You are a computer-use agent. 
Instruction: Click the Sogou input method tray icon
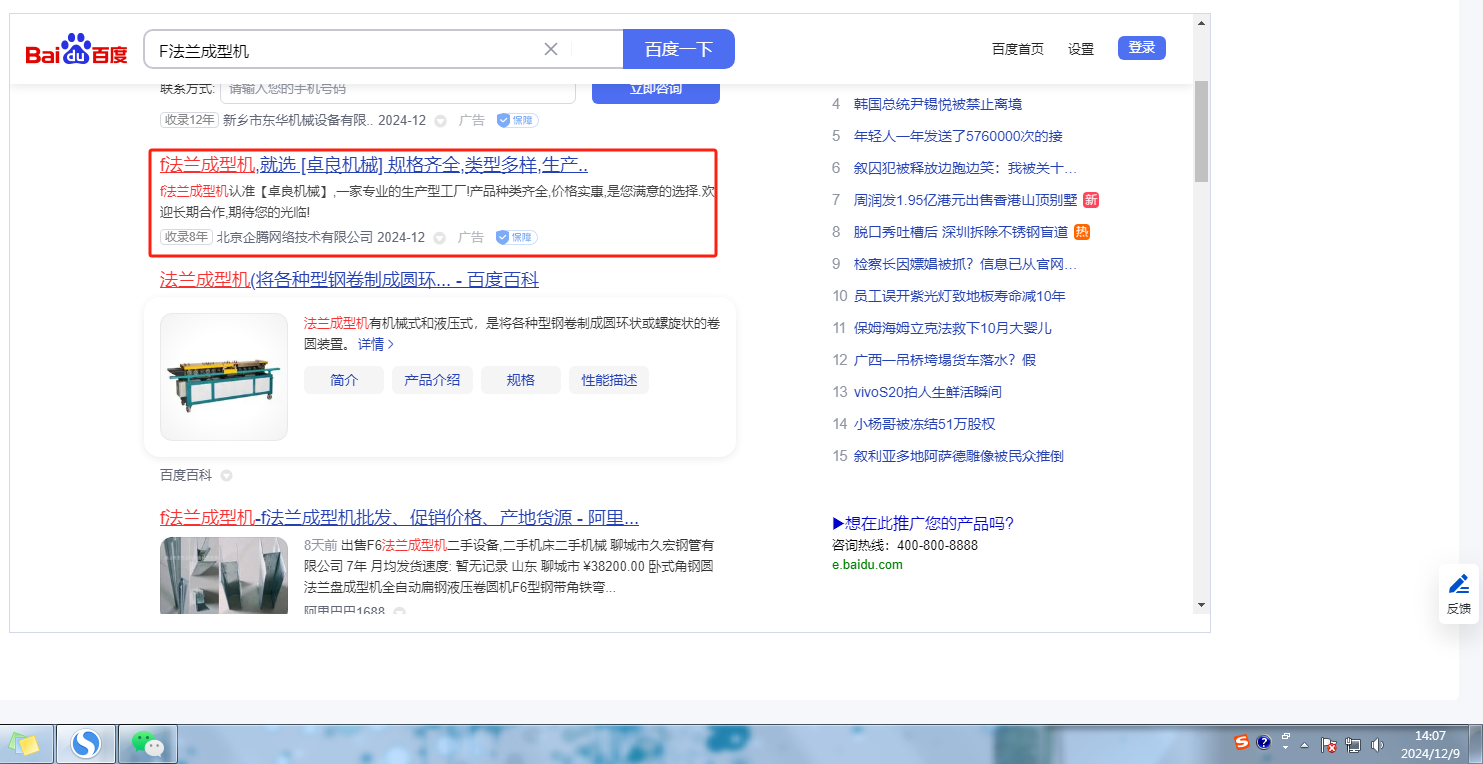pyautogui.click(x=1241, y=743)
